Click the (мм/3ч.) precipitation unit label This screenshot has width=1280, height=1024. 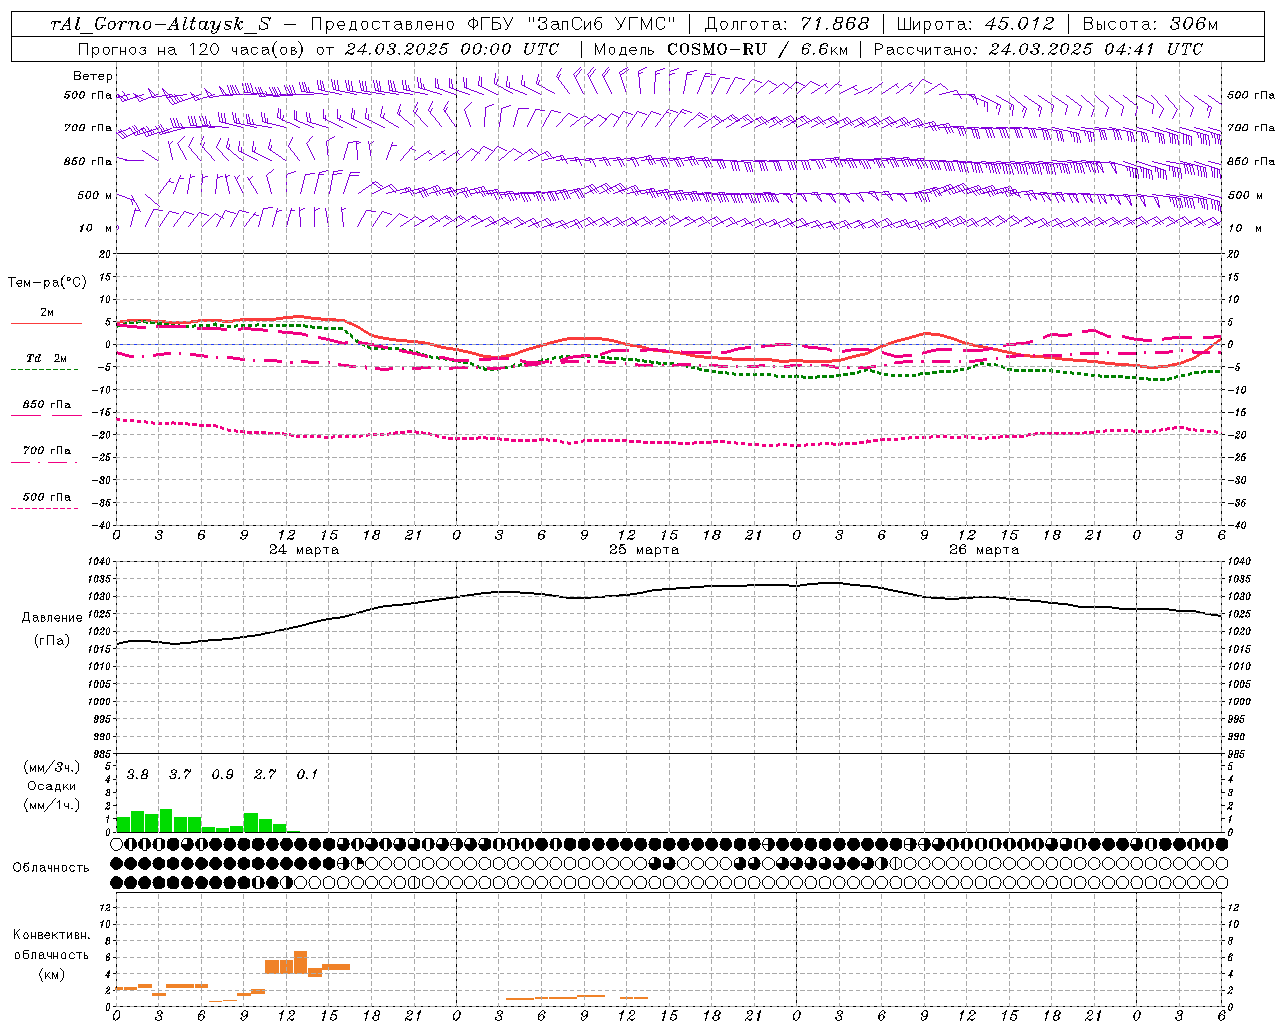pos(52,767)
